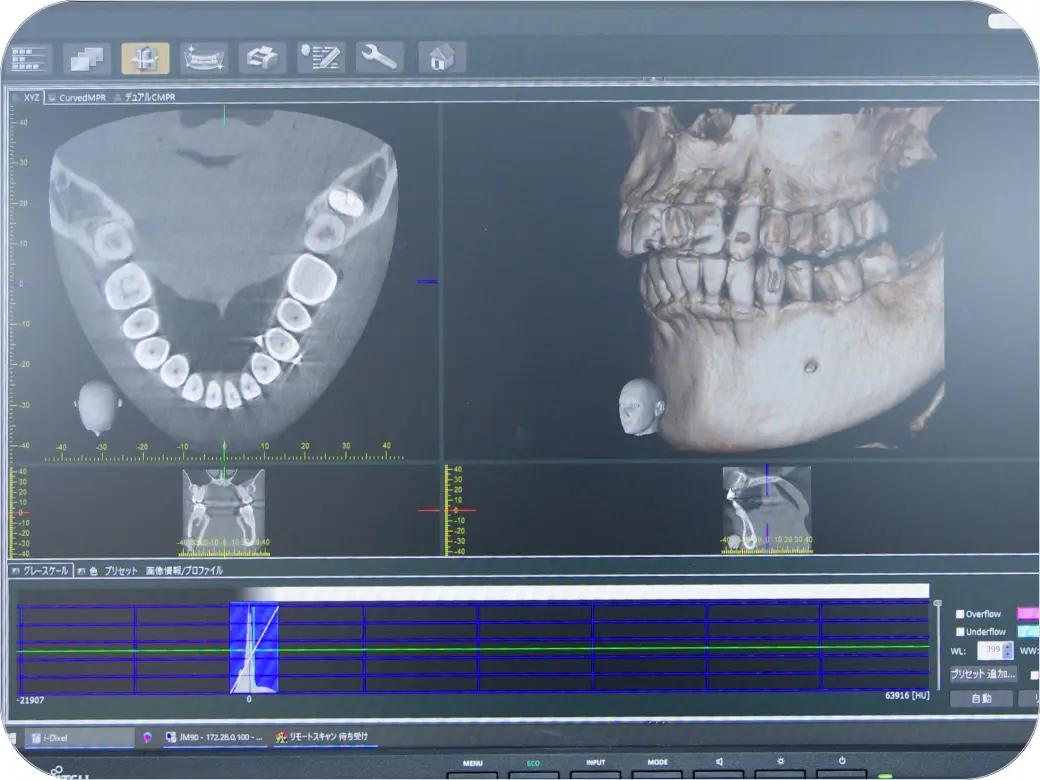Switch to the XYZ tab
Viewport: 1040px width, 780px height.
click(x=27, y=97)
